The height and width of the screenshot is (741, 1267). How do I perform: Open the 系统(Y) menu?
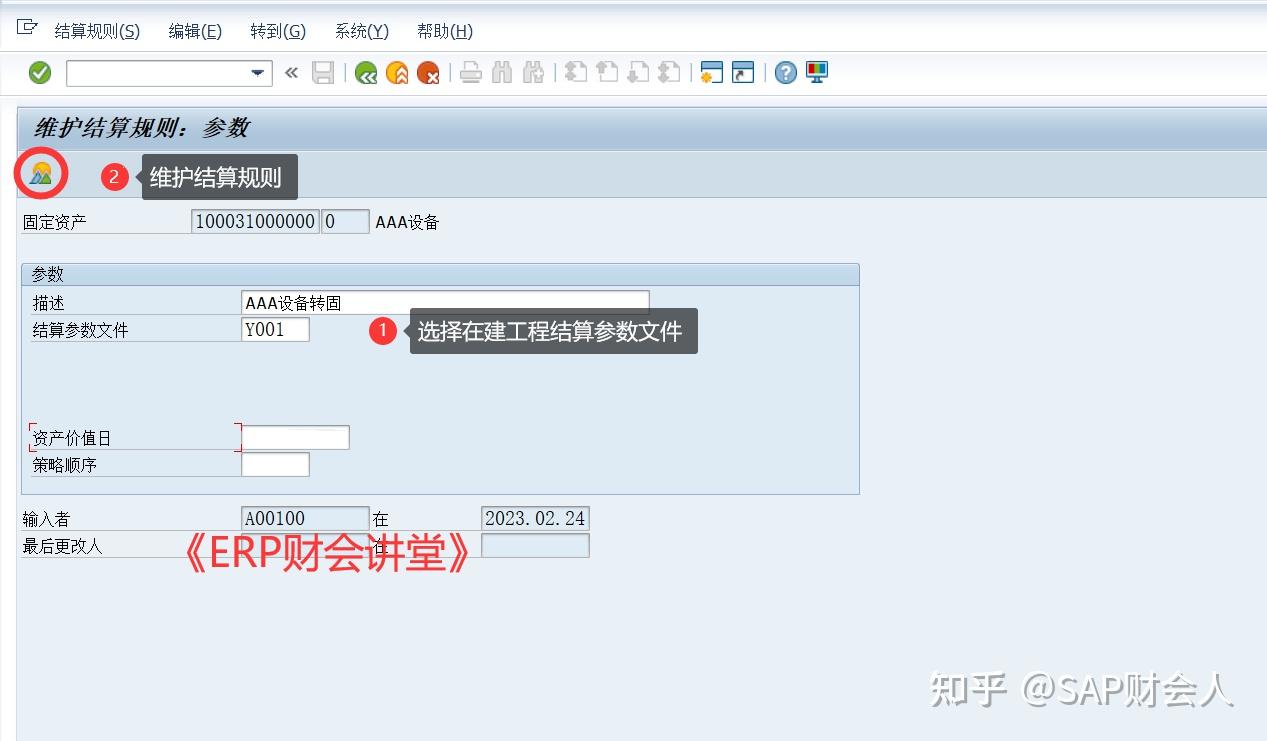click(361, 31)
